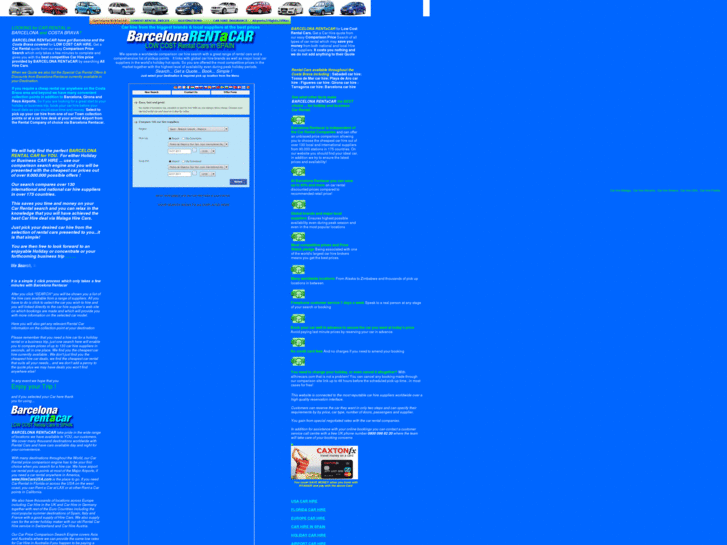Select the City/Downtown radio for drop-off
Image resolution: width=727 pixels, height=545 pixels.
tap(183, 161)
